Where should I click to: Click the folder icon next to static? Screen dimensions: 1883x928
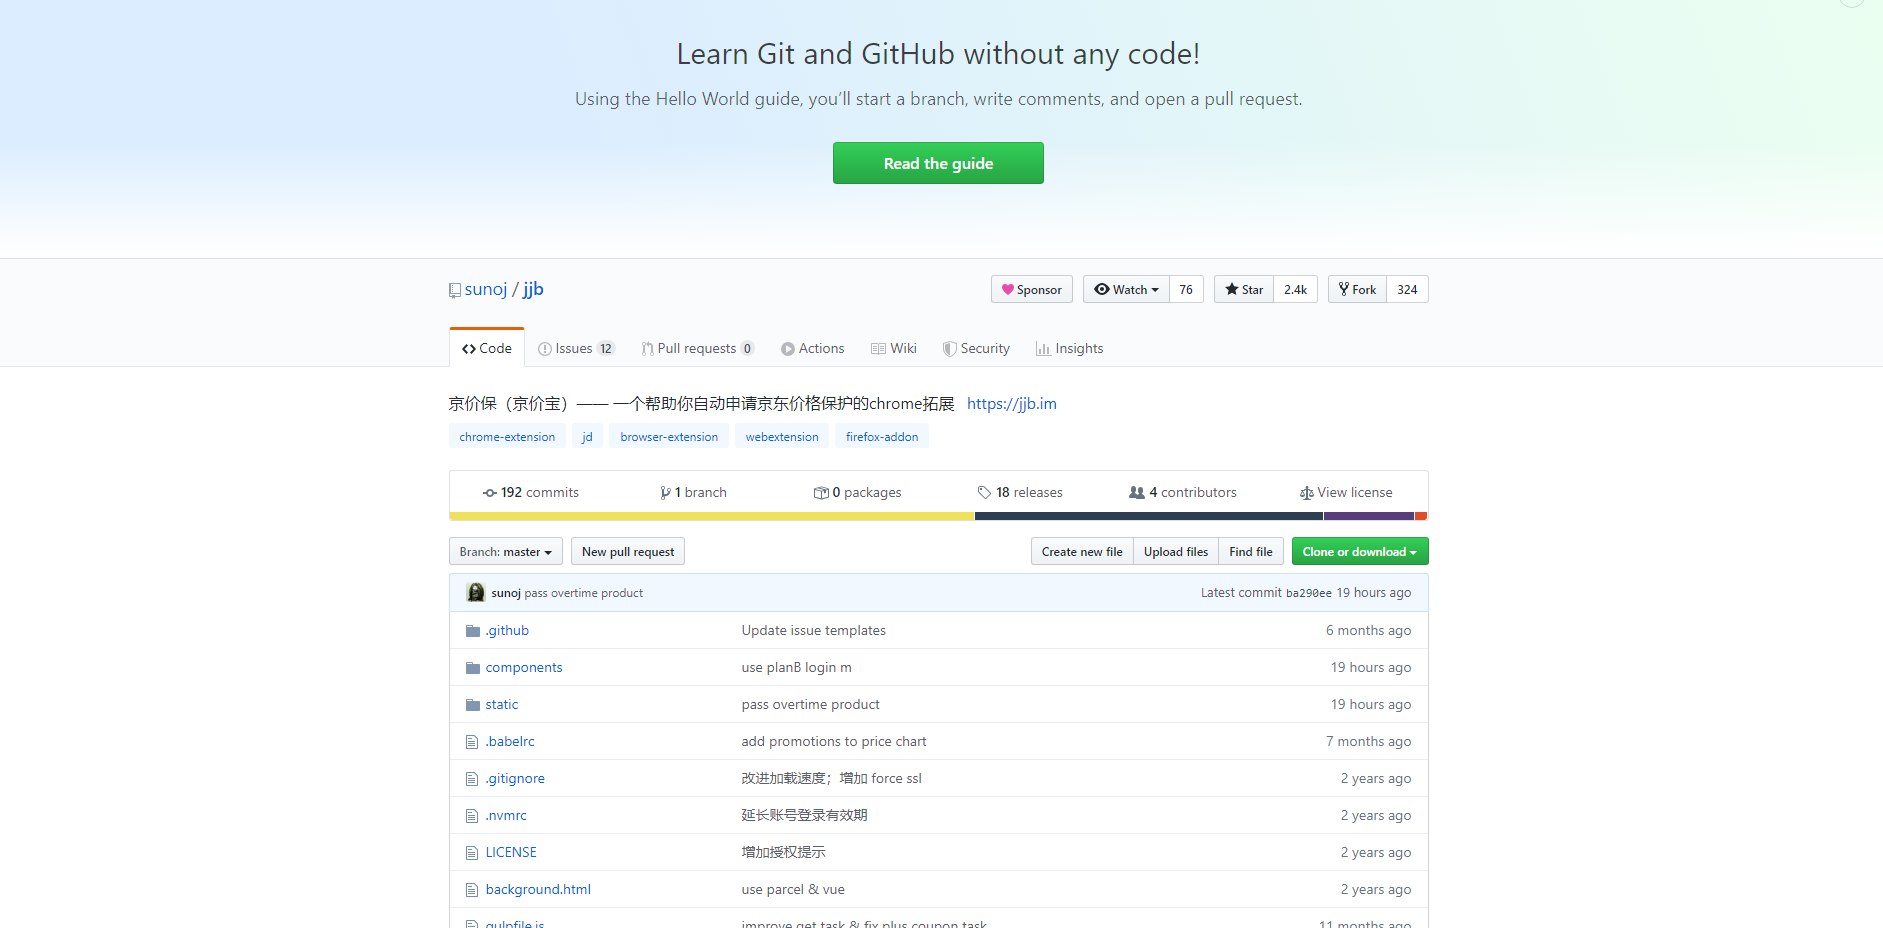[473, 705]
